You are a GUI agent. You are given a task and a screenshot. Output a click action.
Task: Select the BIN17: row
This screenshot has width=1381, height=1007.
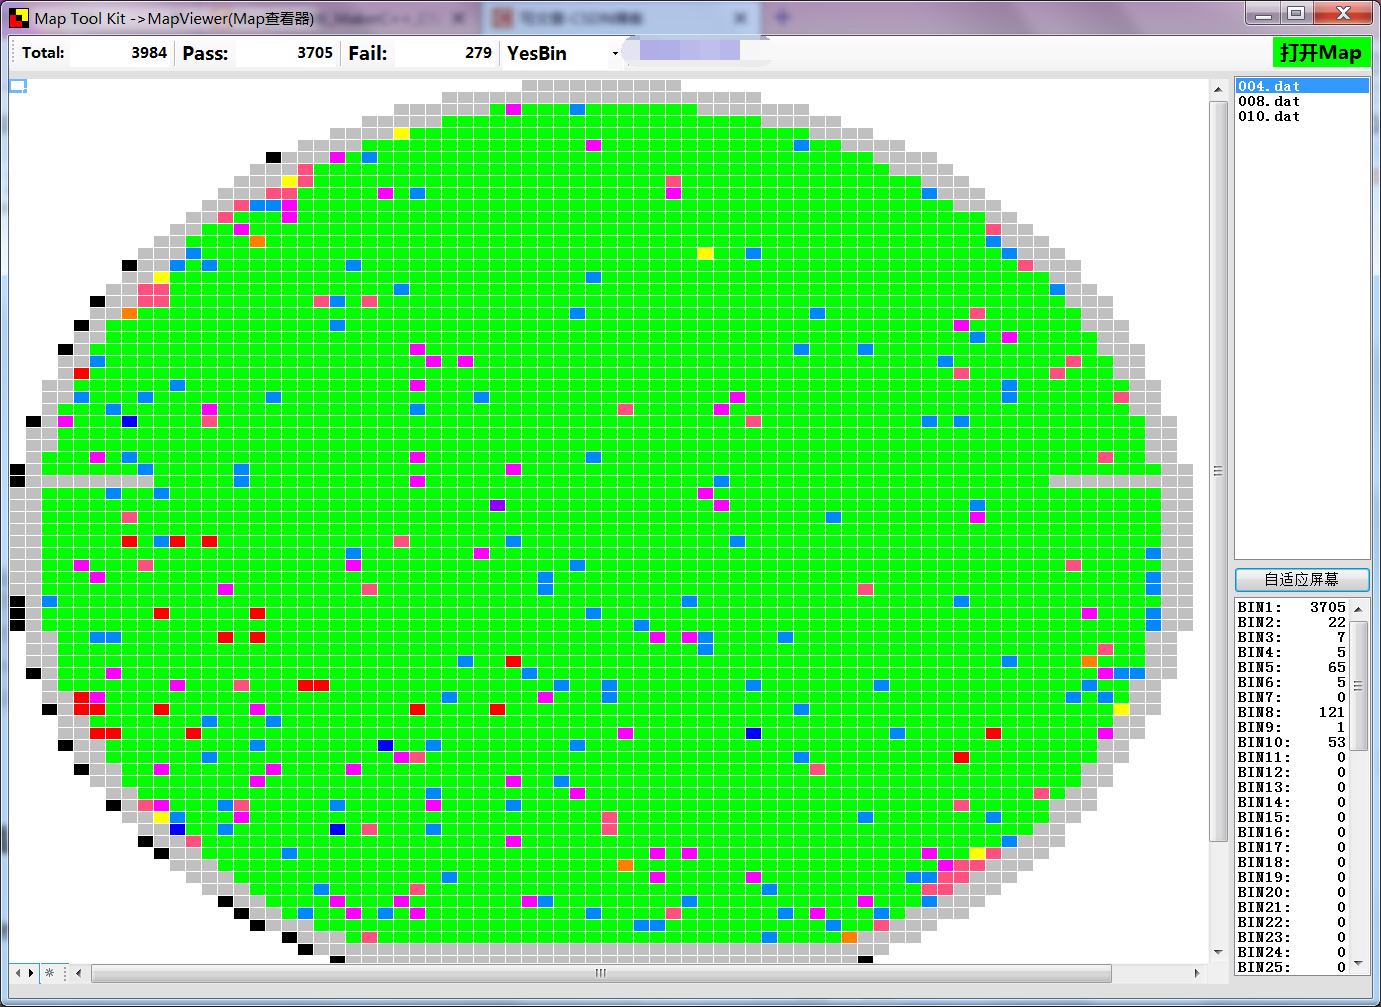pos(1292,847)
